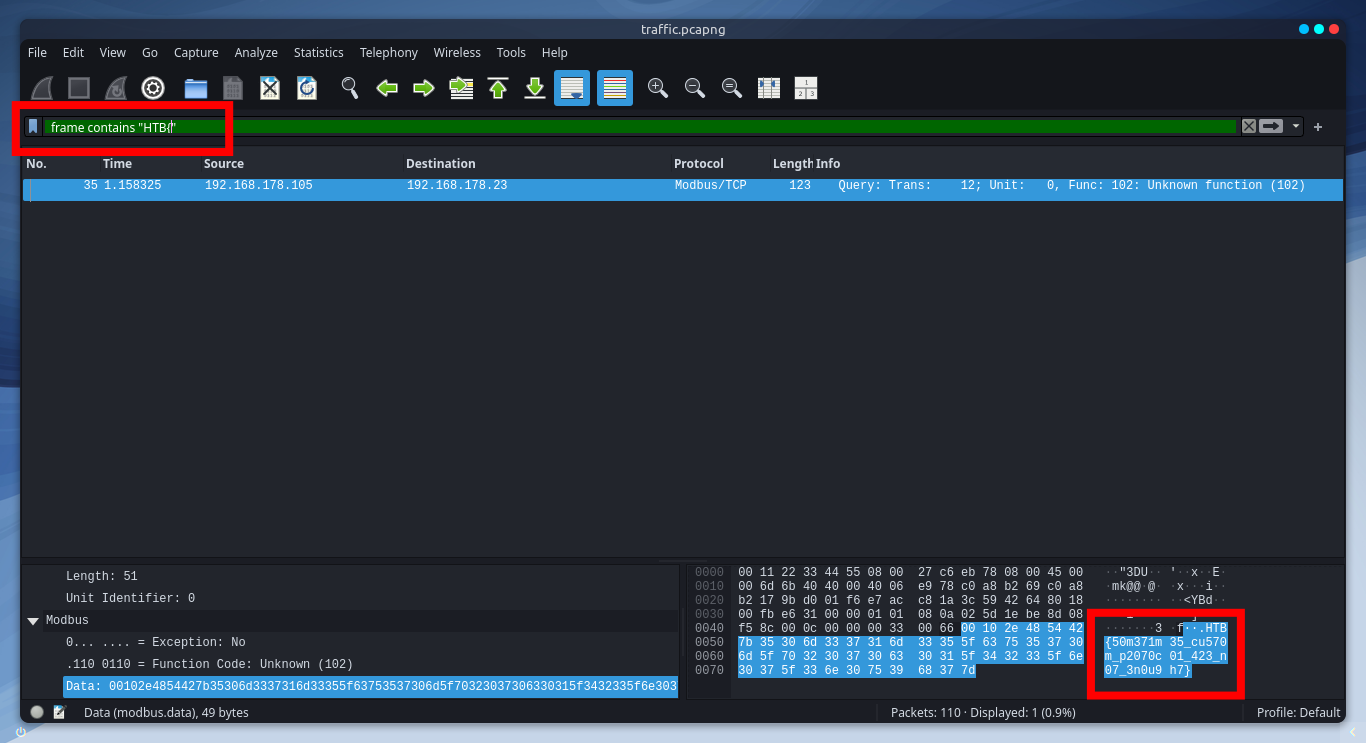Click the zoom in icon
The width and height of the screenshot is (1366, 743).
click(x=657, y=88)
